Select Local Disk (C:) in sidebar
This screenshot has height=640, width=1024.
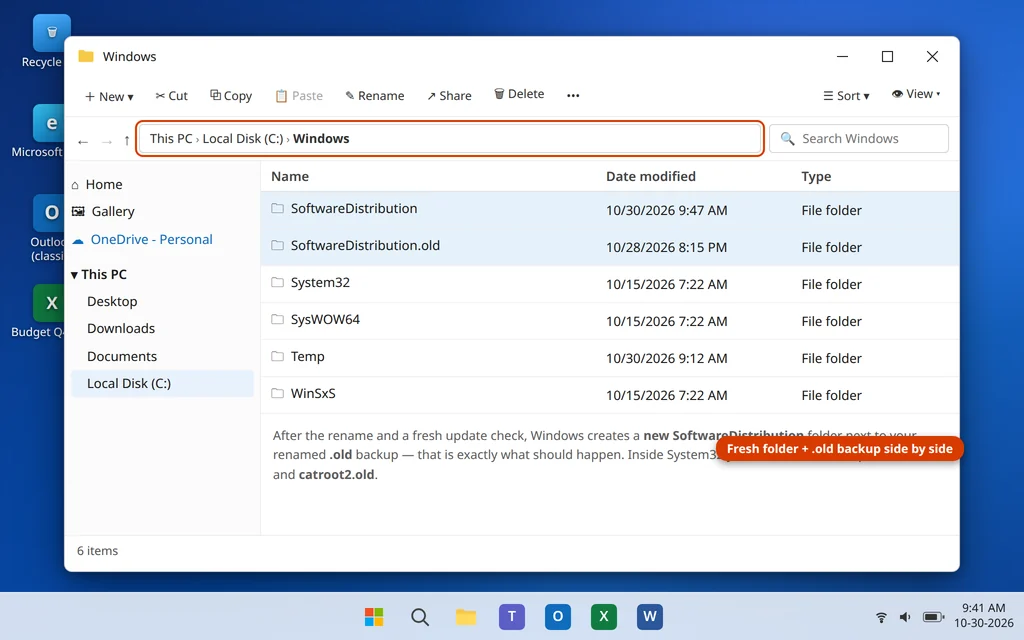162,383
